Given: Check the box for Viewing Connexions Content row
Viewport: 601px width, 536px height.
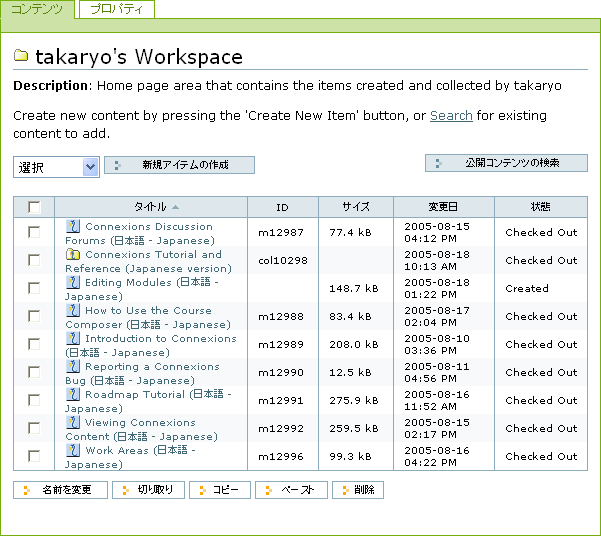Looking at the screenshot, I should click(34, 428).
